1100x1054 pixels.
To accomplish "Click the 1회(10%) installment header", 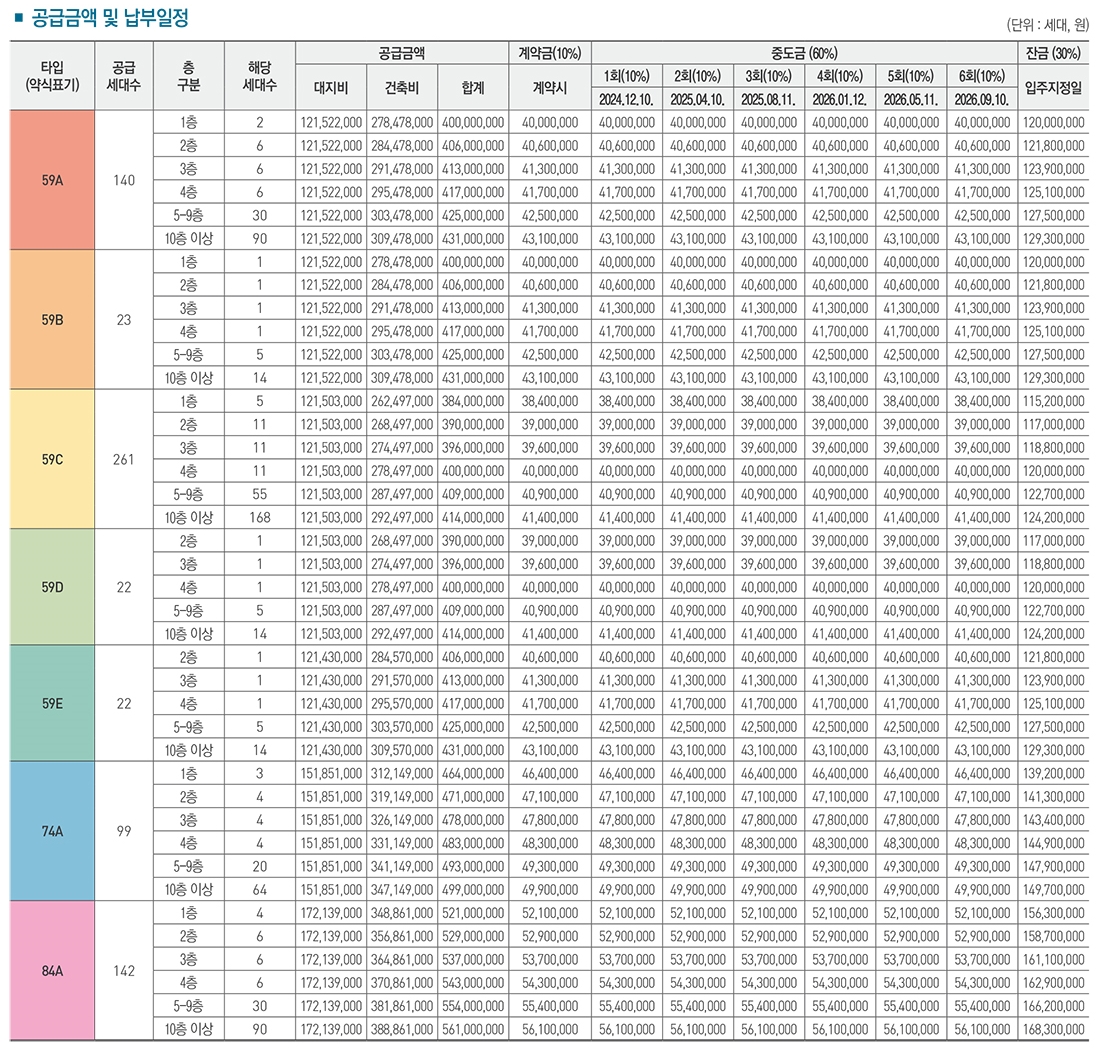I will (x=627, y=76).
